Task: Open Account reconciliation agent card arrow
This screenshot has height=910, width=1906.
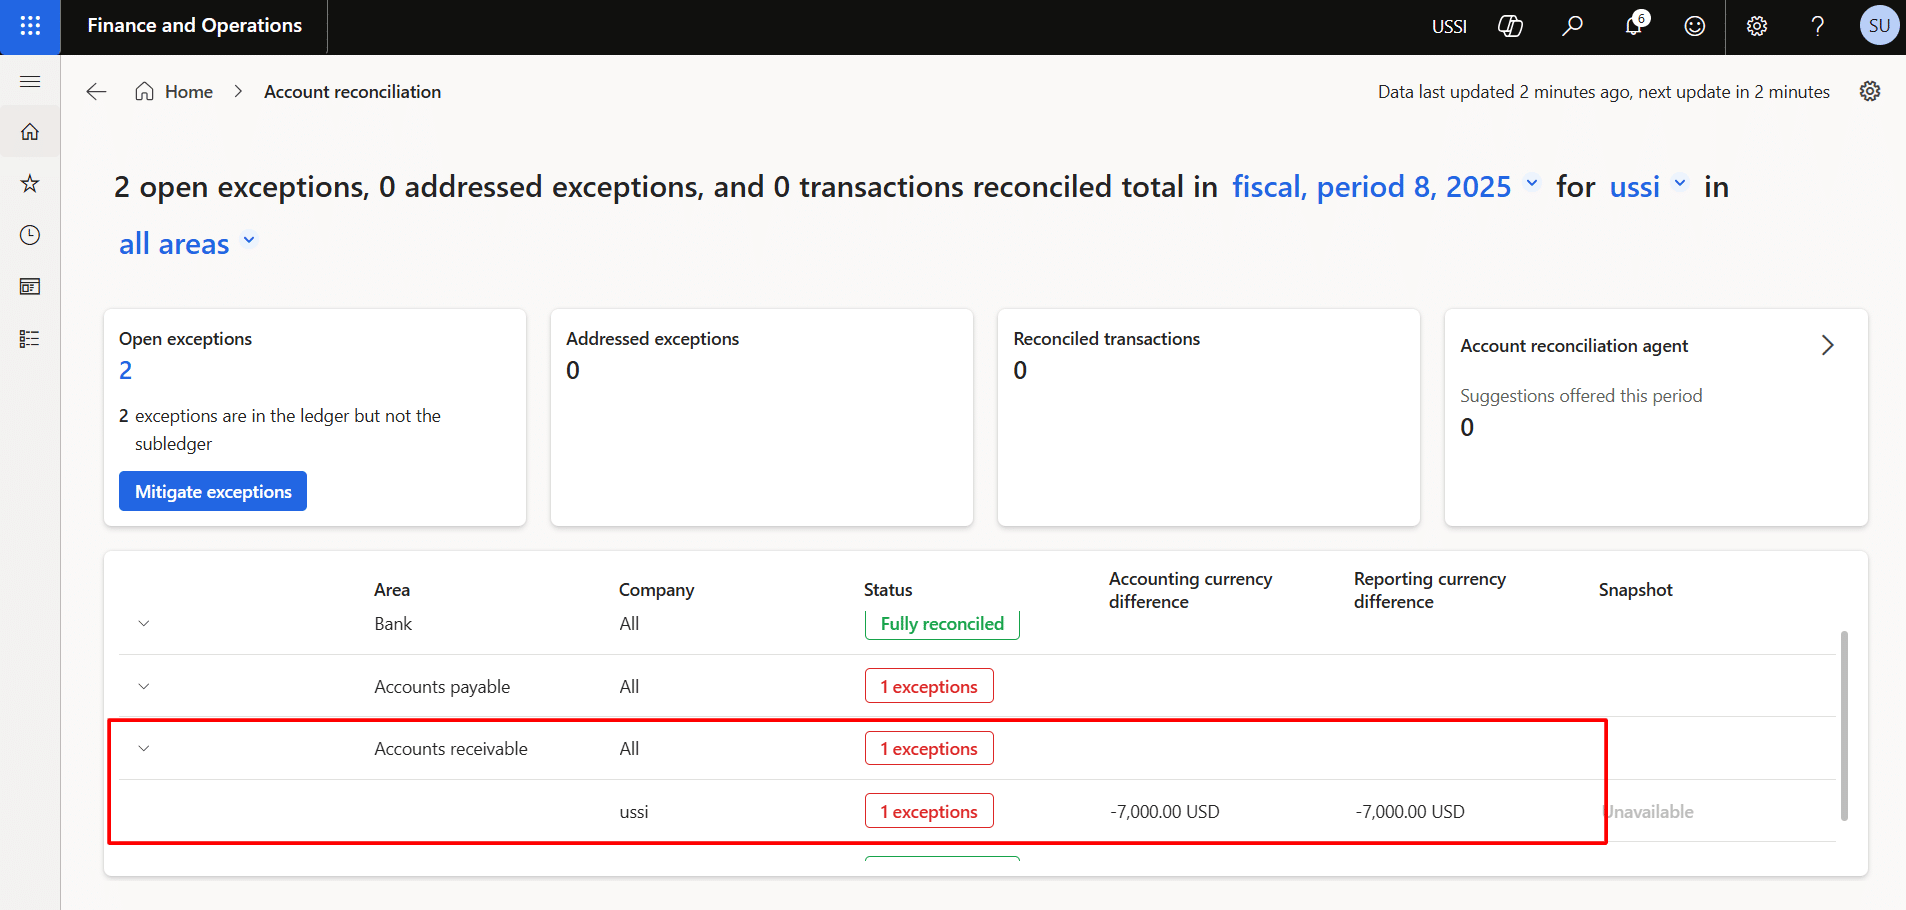Action: pos(1827,345)
